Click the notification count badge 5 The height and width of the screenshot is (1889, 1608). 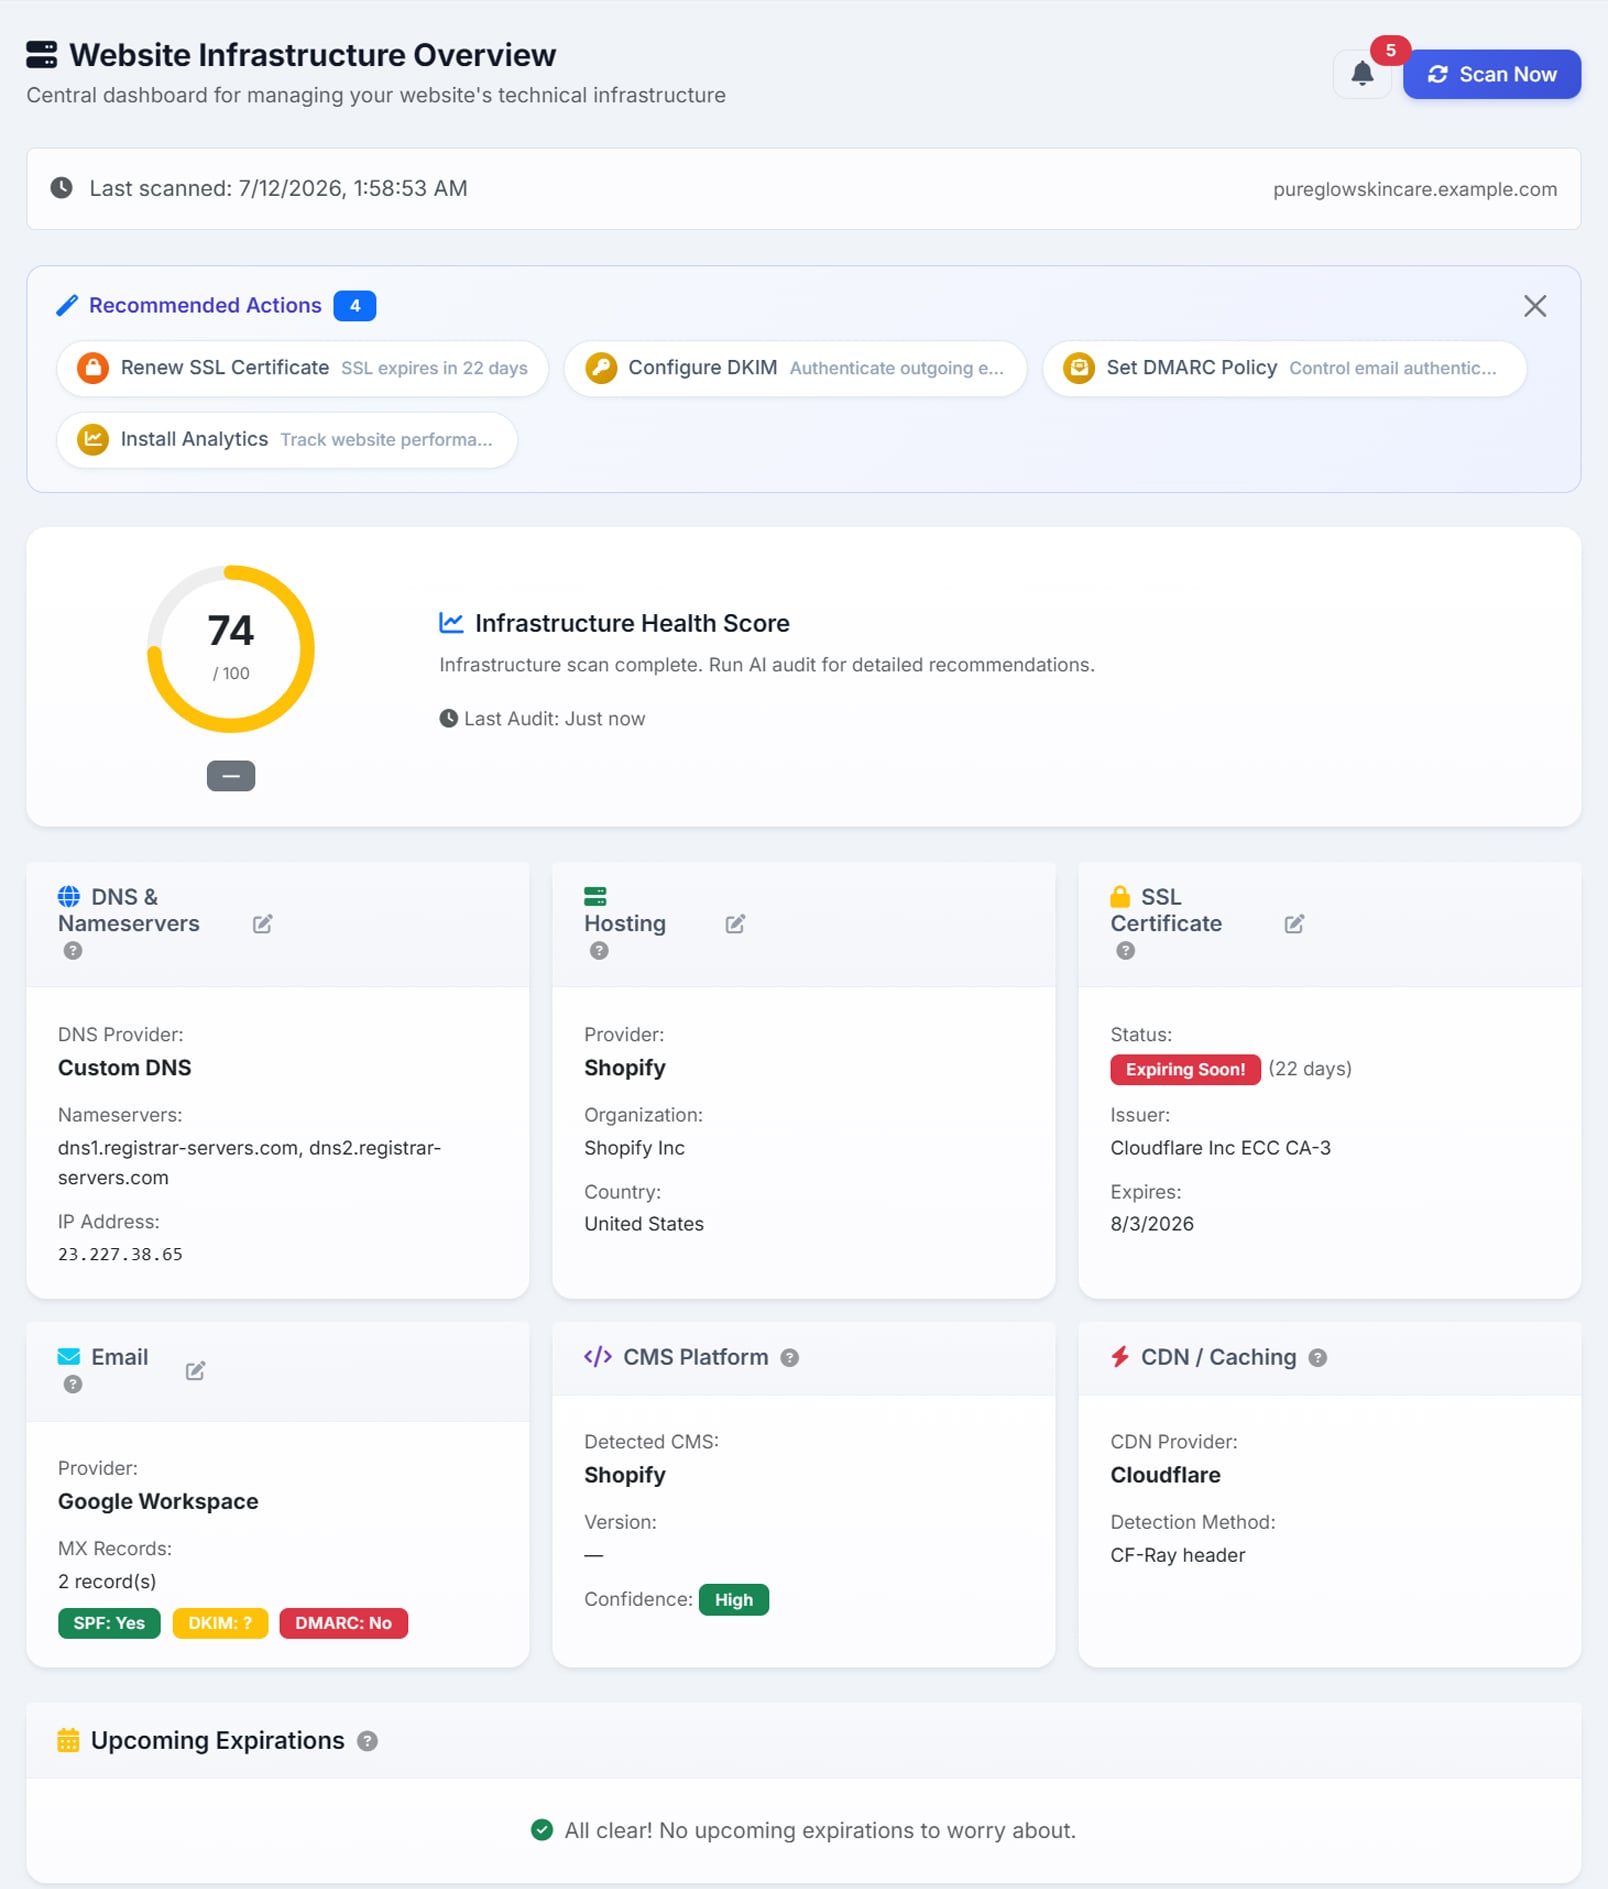(1390, 50)
